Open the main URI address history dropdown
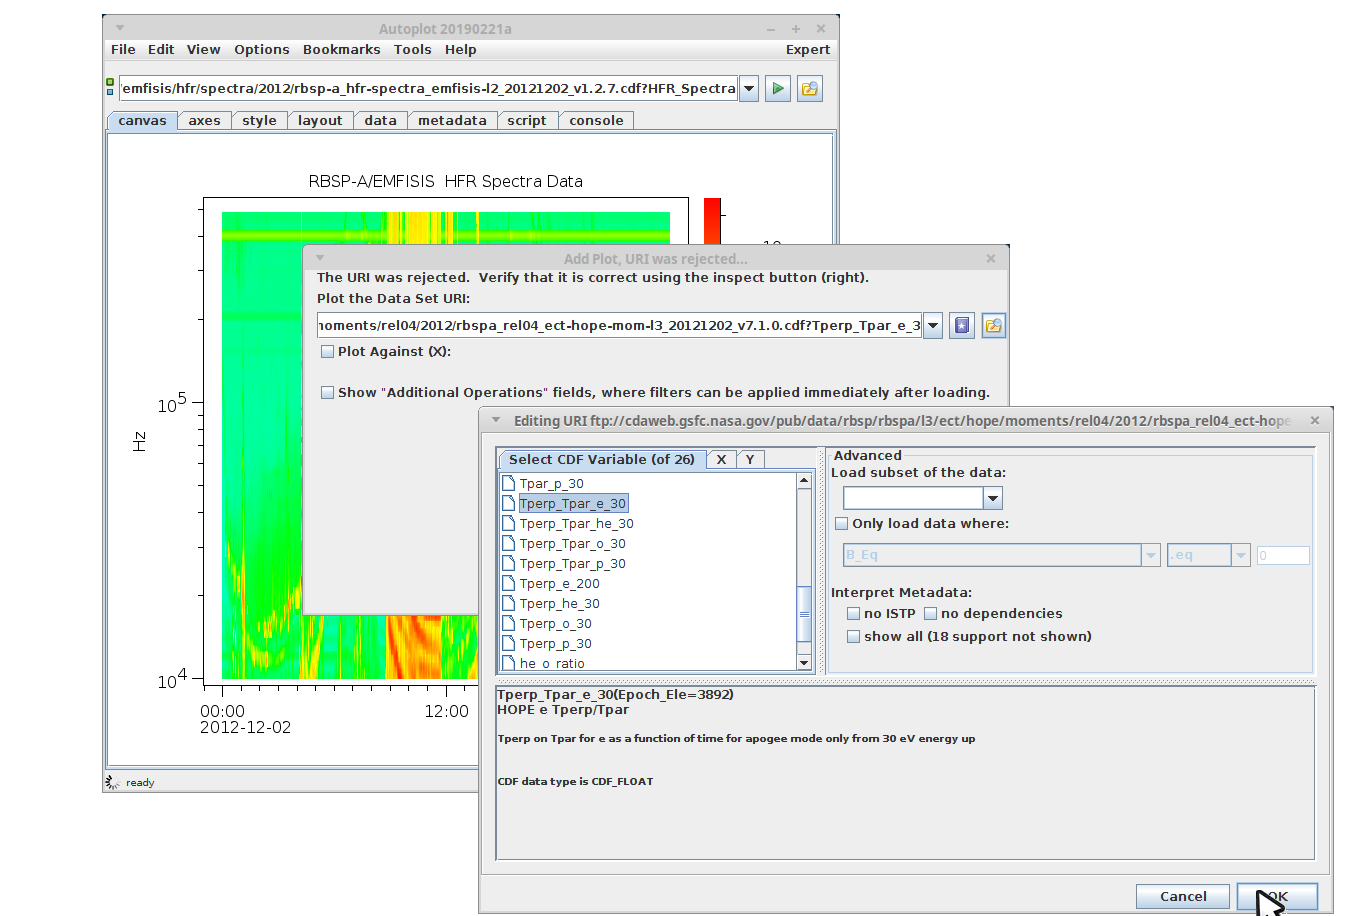 click(748, 89)
